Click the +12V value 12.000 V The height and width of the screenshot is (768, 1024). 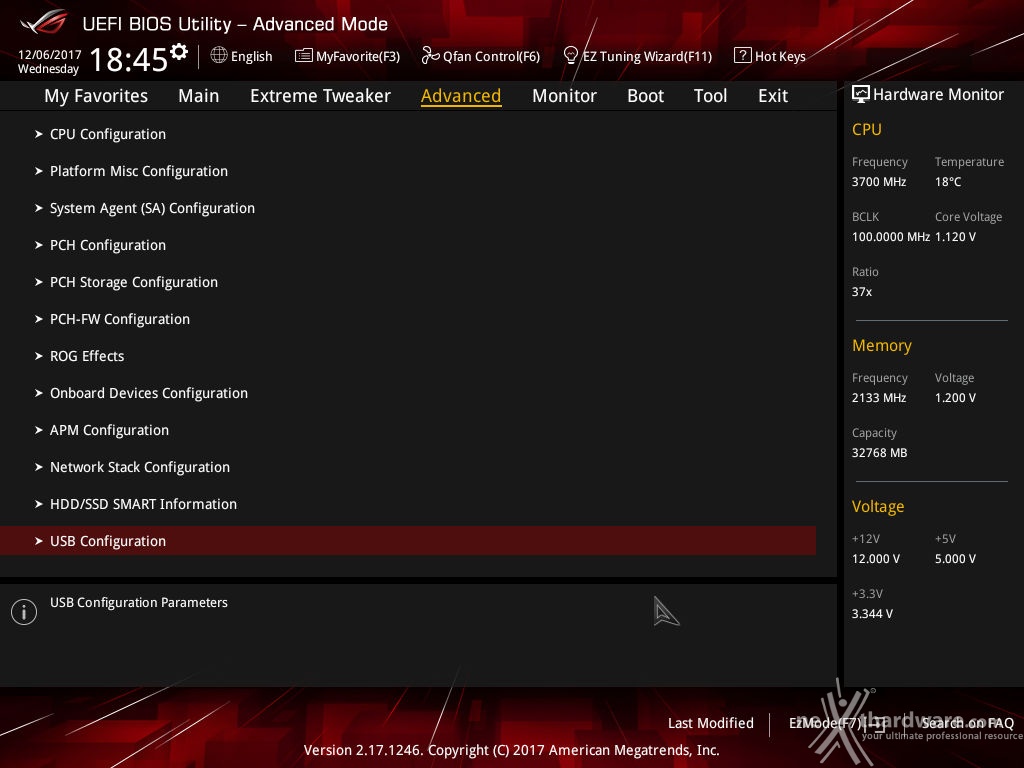[875, 559]
